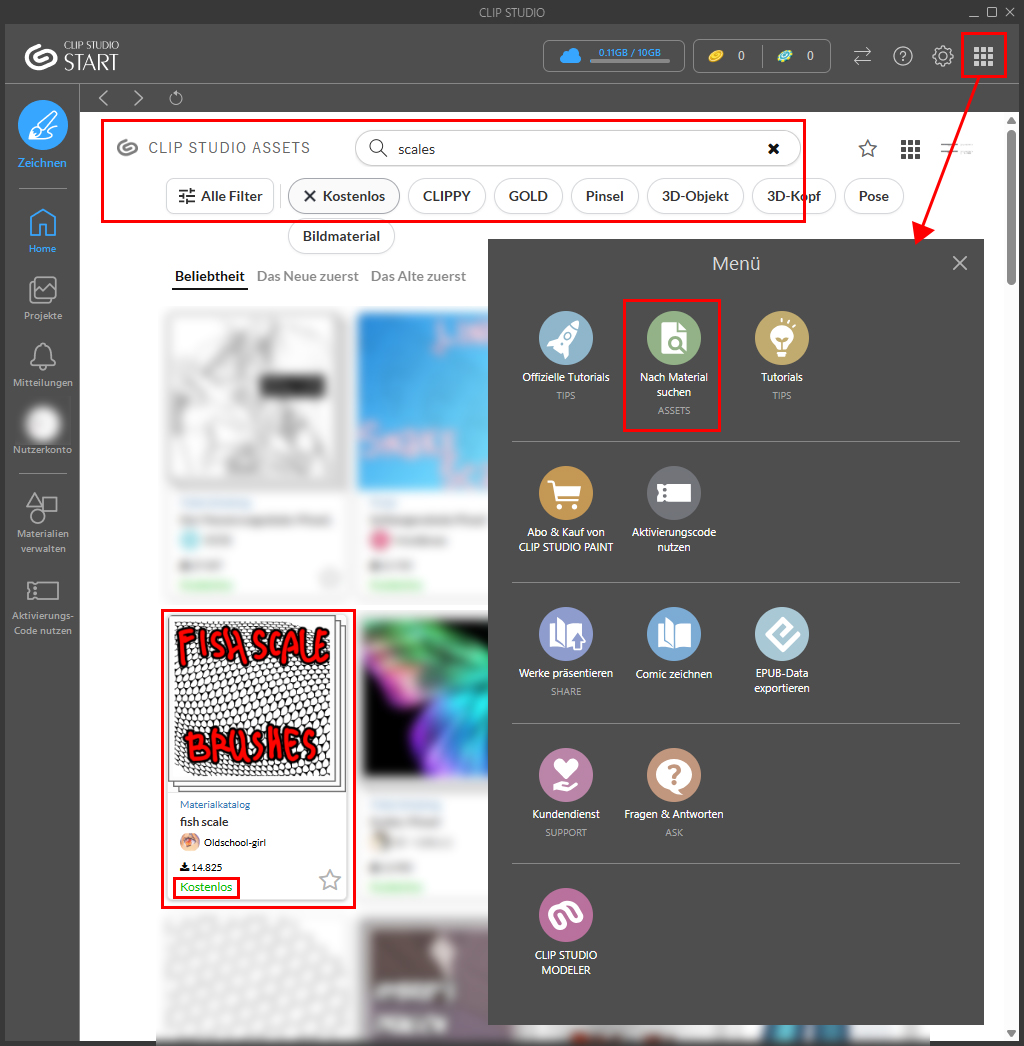Reload the page with refresh icon
Screen dimensions: 1024x1046
[x=176, y=98]
